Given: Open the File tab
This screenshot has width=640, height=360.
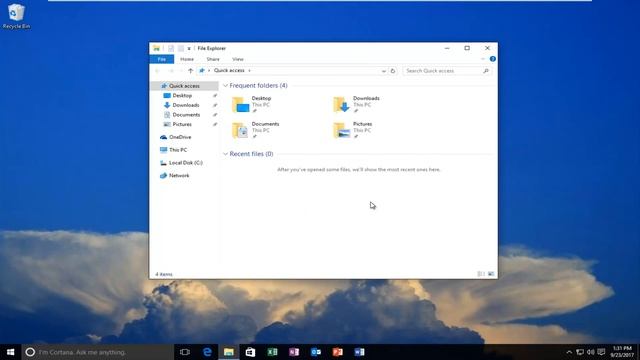Looking at the screenshot, I should tap(162, 59).
